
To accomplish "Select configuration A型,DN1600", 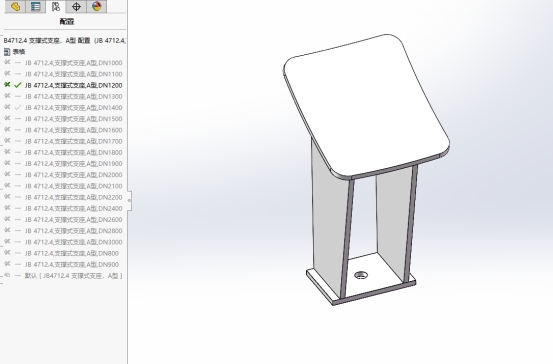I will coord(74,130).
